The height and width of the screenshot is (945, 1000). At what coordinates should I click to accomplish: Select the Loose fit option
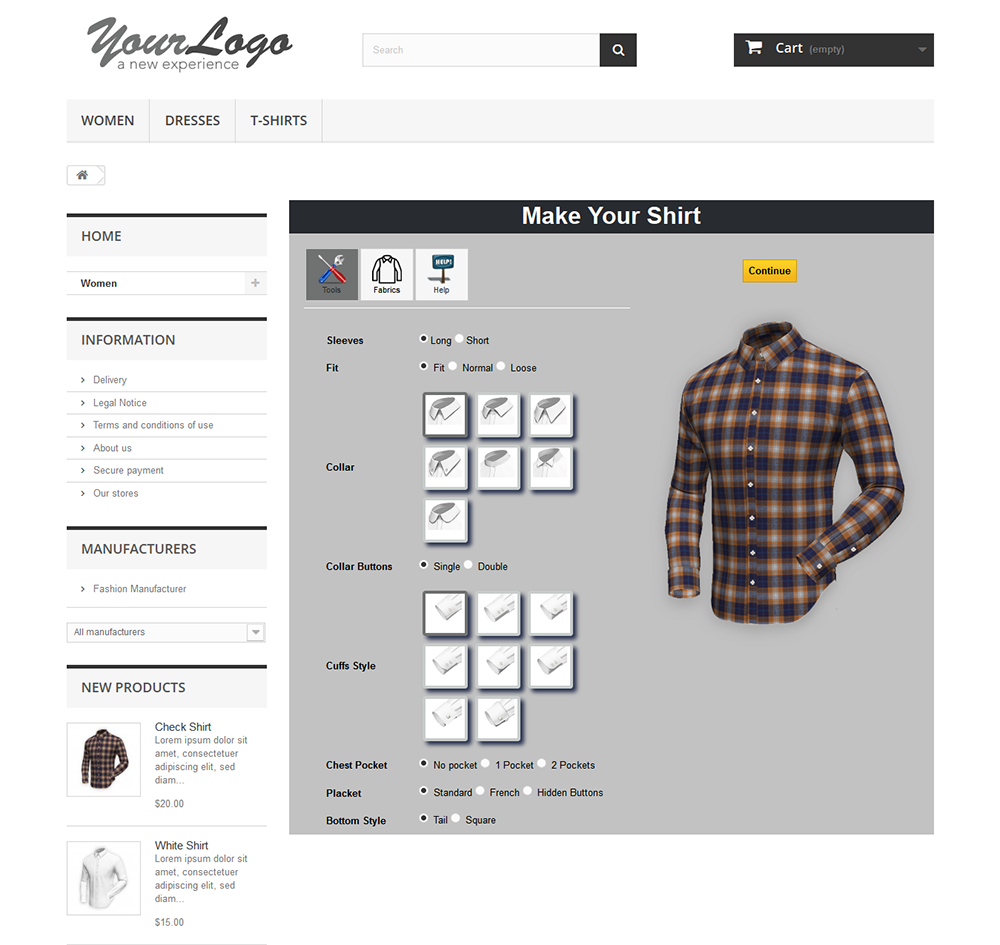point(501,367)
